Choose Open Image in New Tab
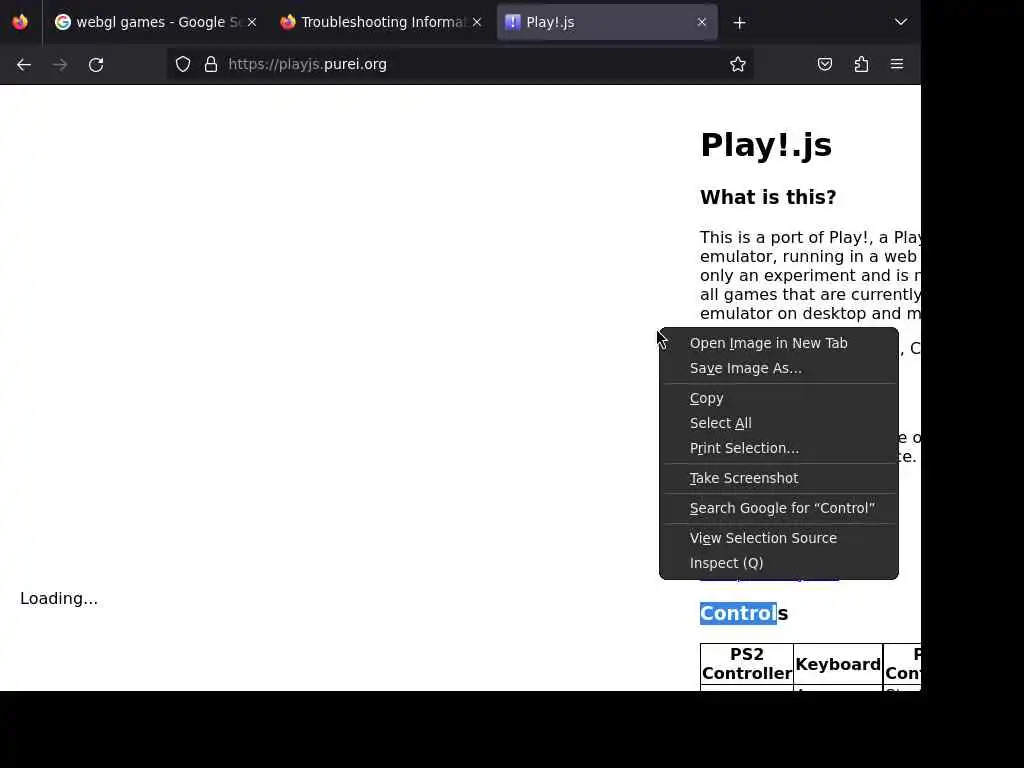This screenshot has height=768, width=1024. (x=778, y=343)
